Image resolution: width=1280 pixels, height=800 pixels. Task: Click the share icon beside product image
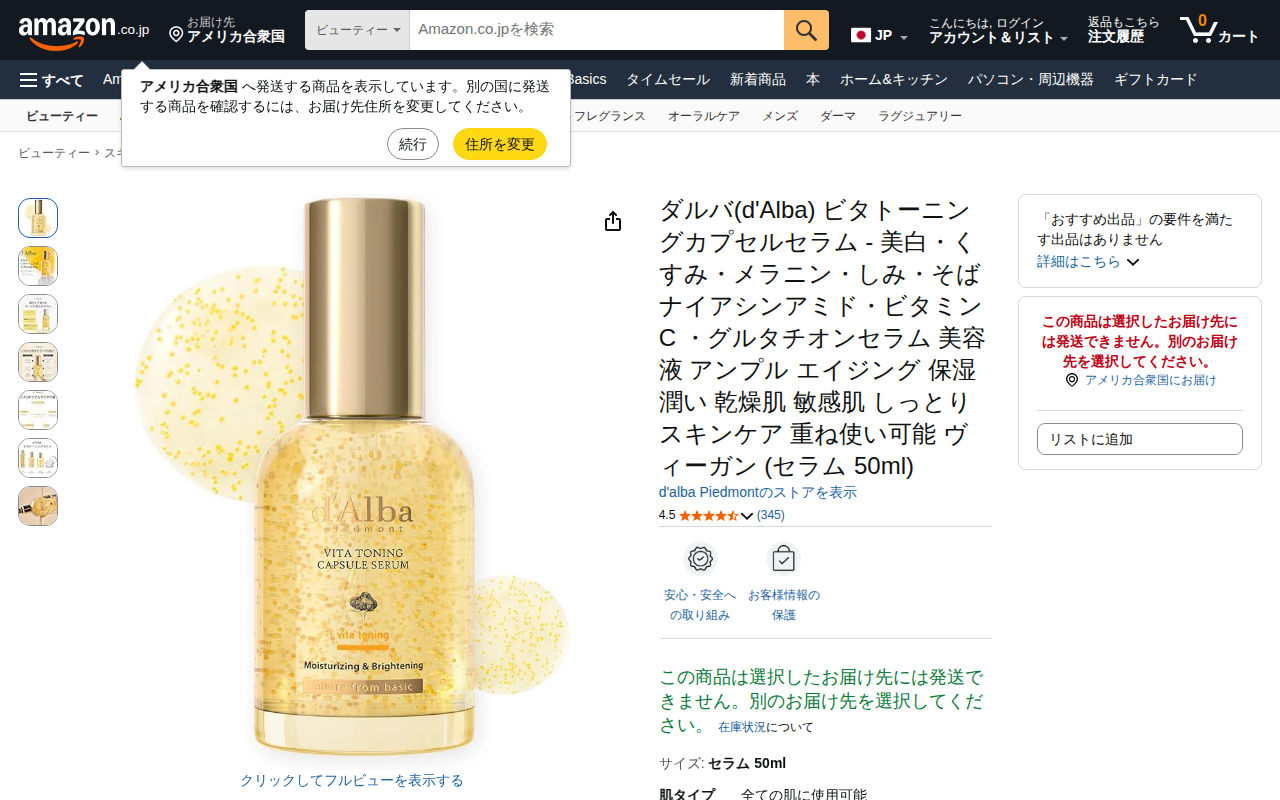click(x=613, y=221)
